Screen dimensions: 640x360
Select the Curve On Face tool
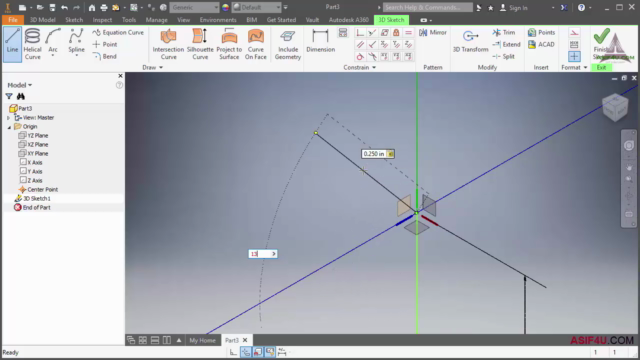256,44
